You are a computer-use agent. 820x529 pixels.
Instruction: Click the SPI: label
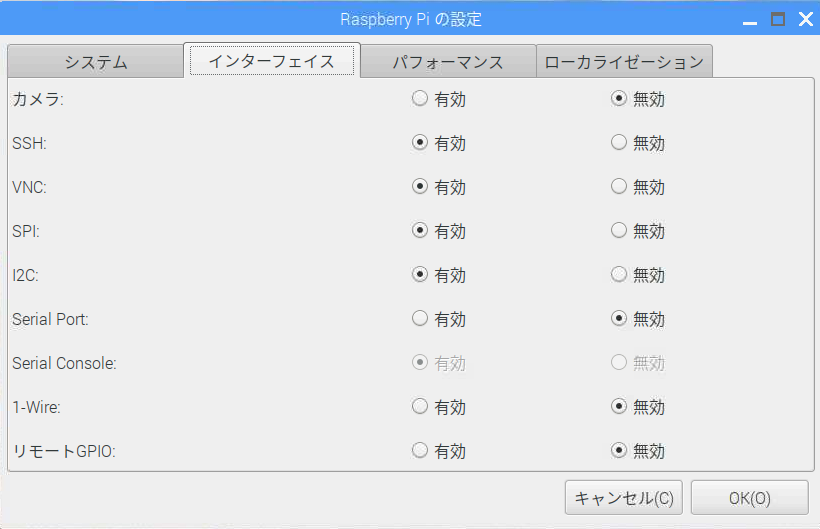(x=26, y=231)
